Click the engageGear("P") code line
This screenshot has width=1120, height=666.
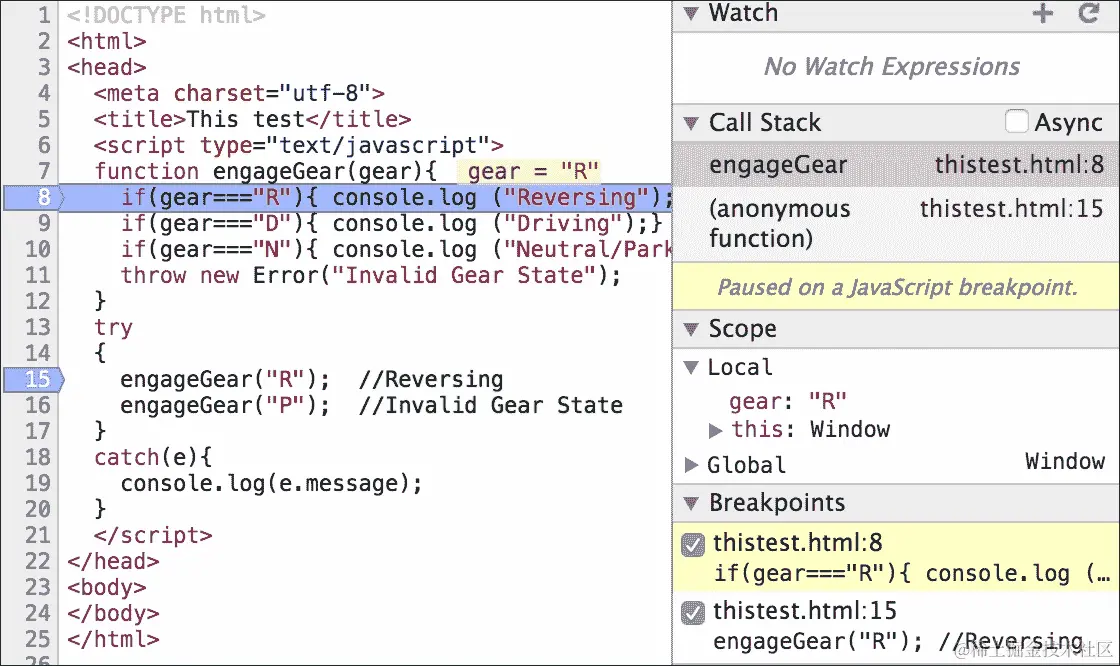(x=371, y=405)
